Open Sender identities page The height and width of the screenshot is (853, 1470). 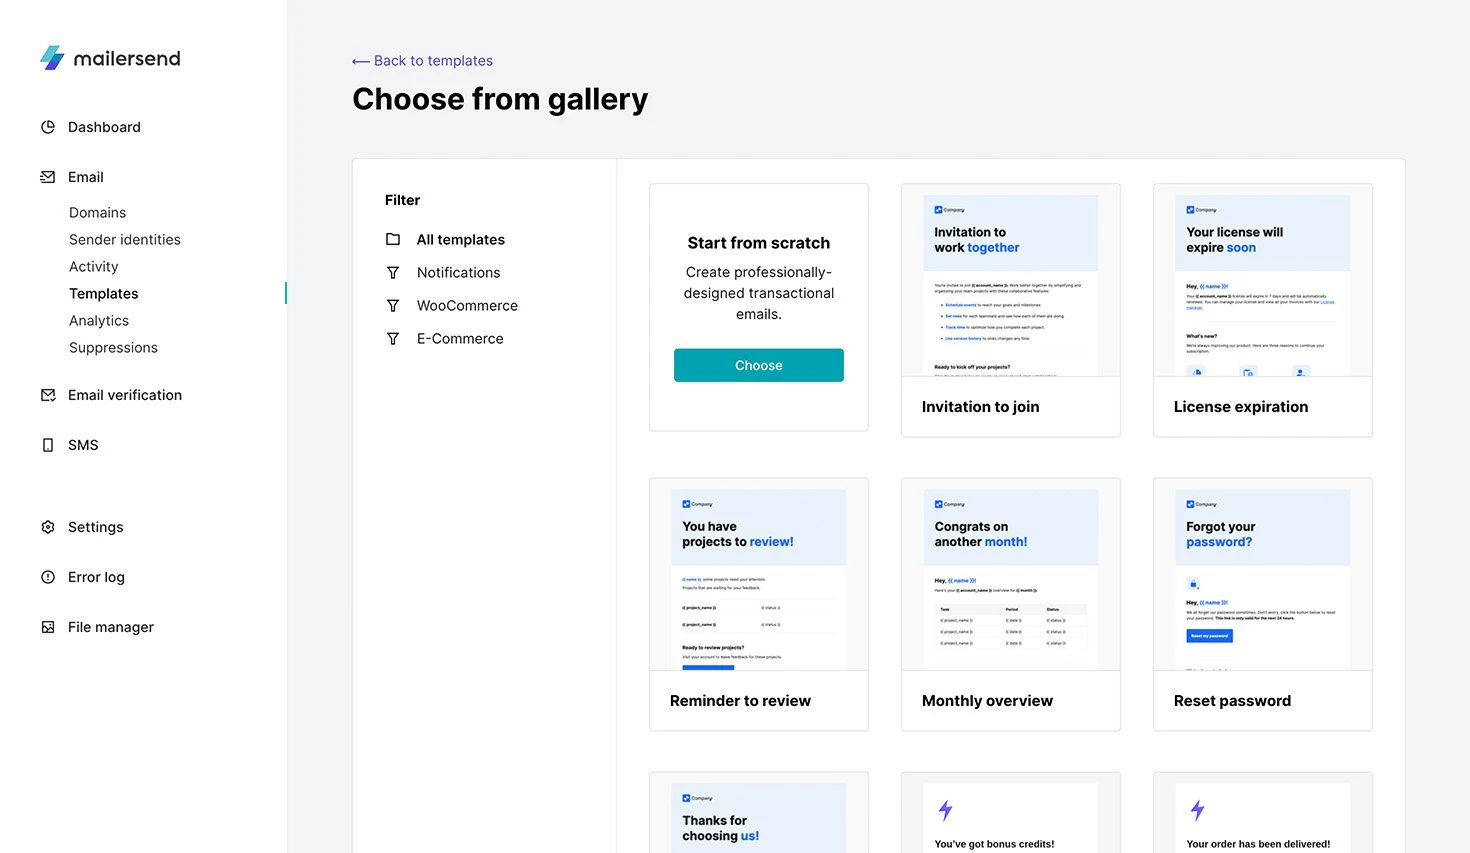point(125,240)
